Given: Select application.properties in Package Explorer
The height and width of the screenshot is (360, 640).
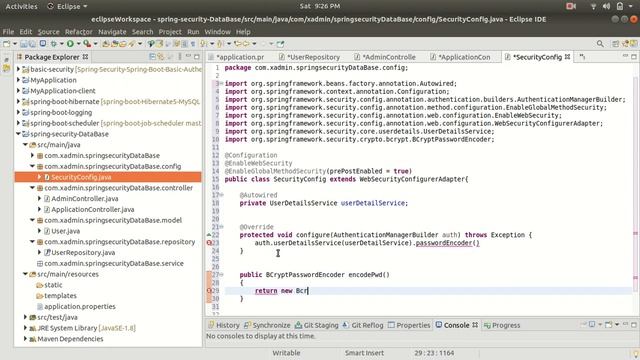Looking at the screenshot, I should click(x=80, y=307).
